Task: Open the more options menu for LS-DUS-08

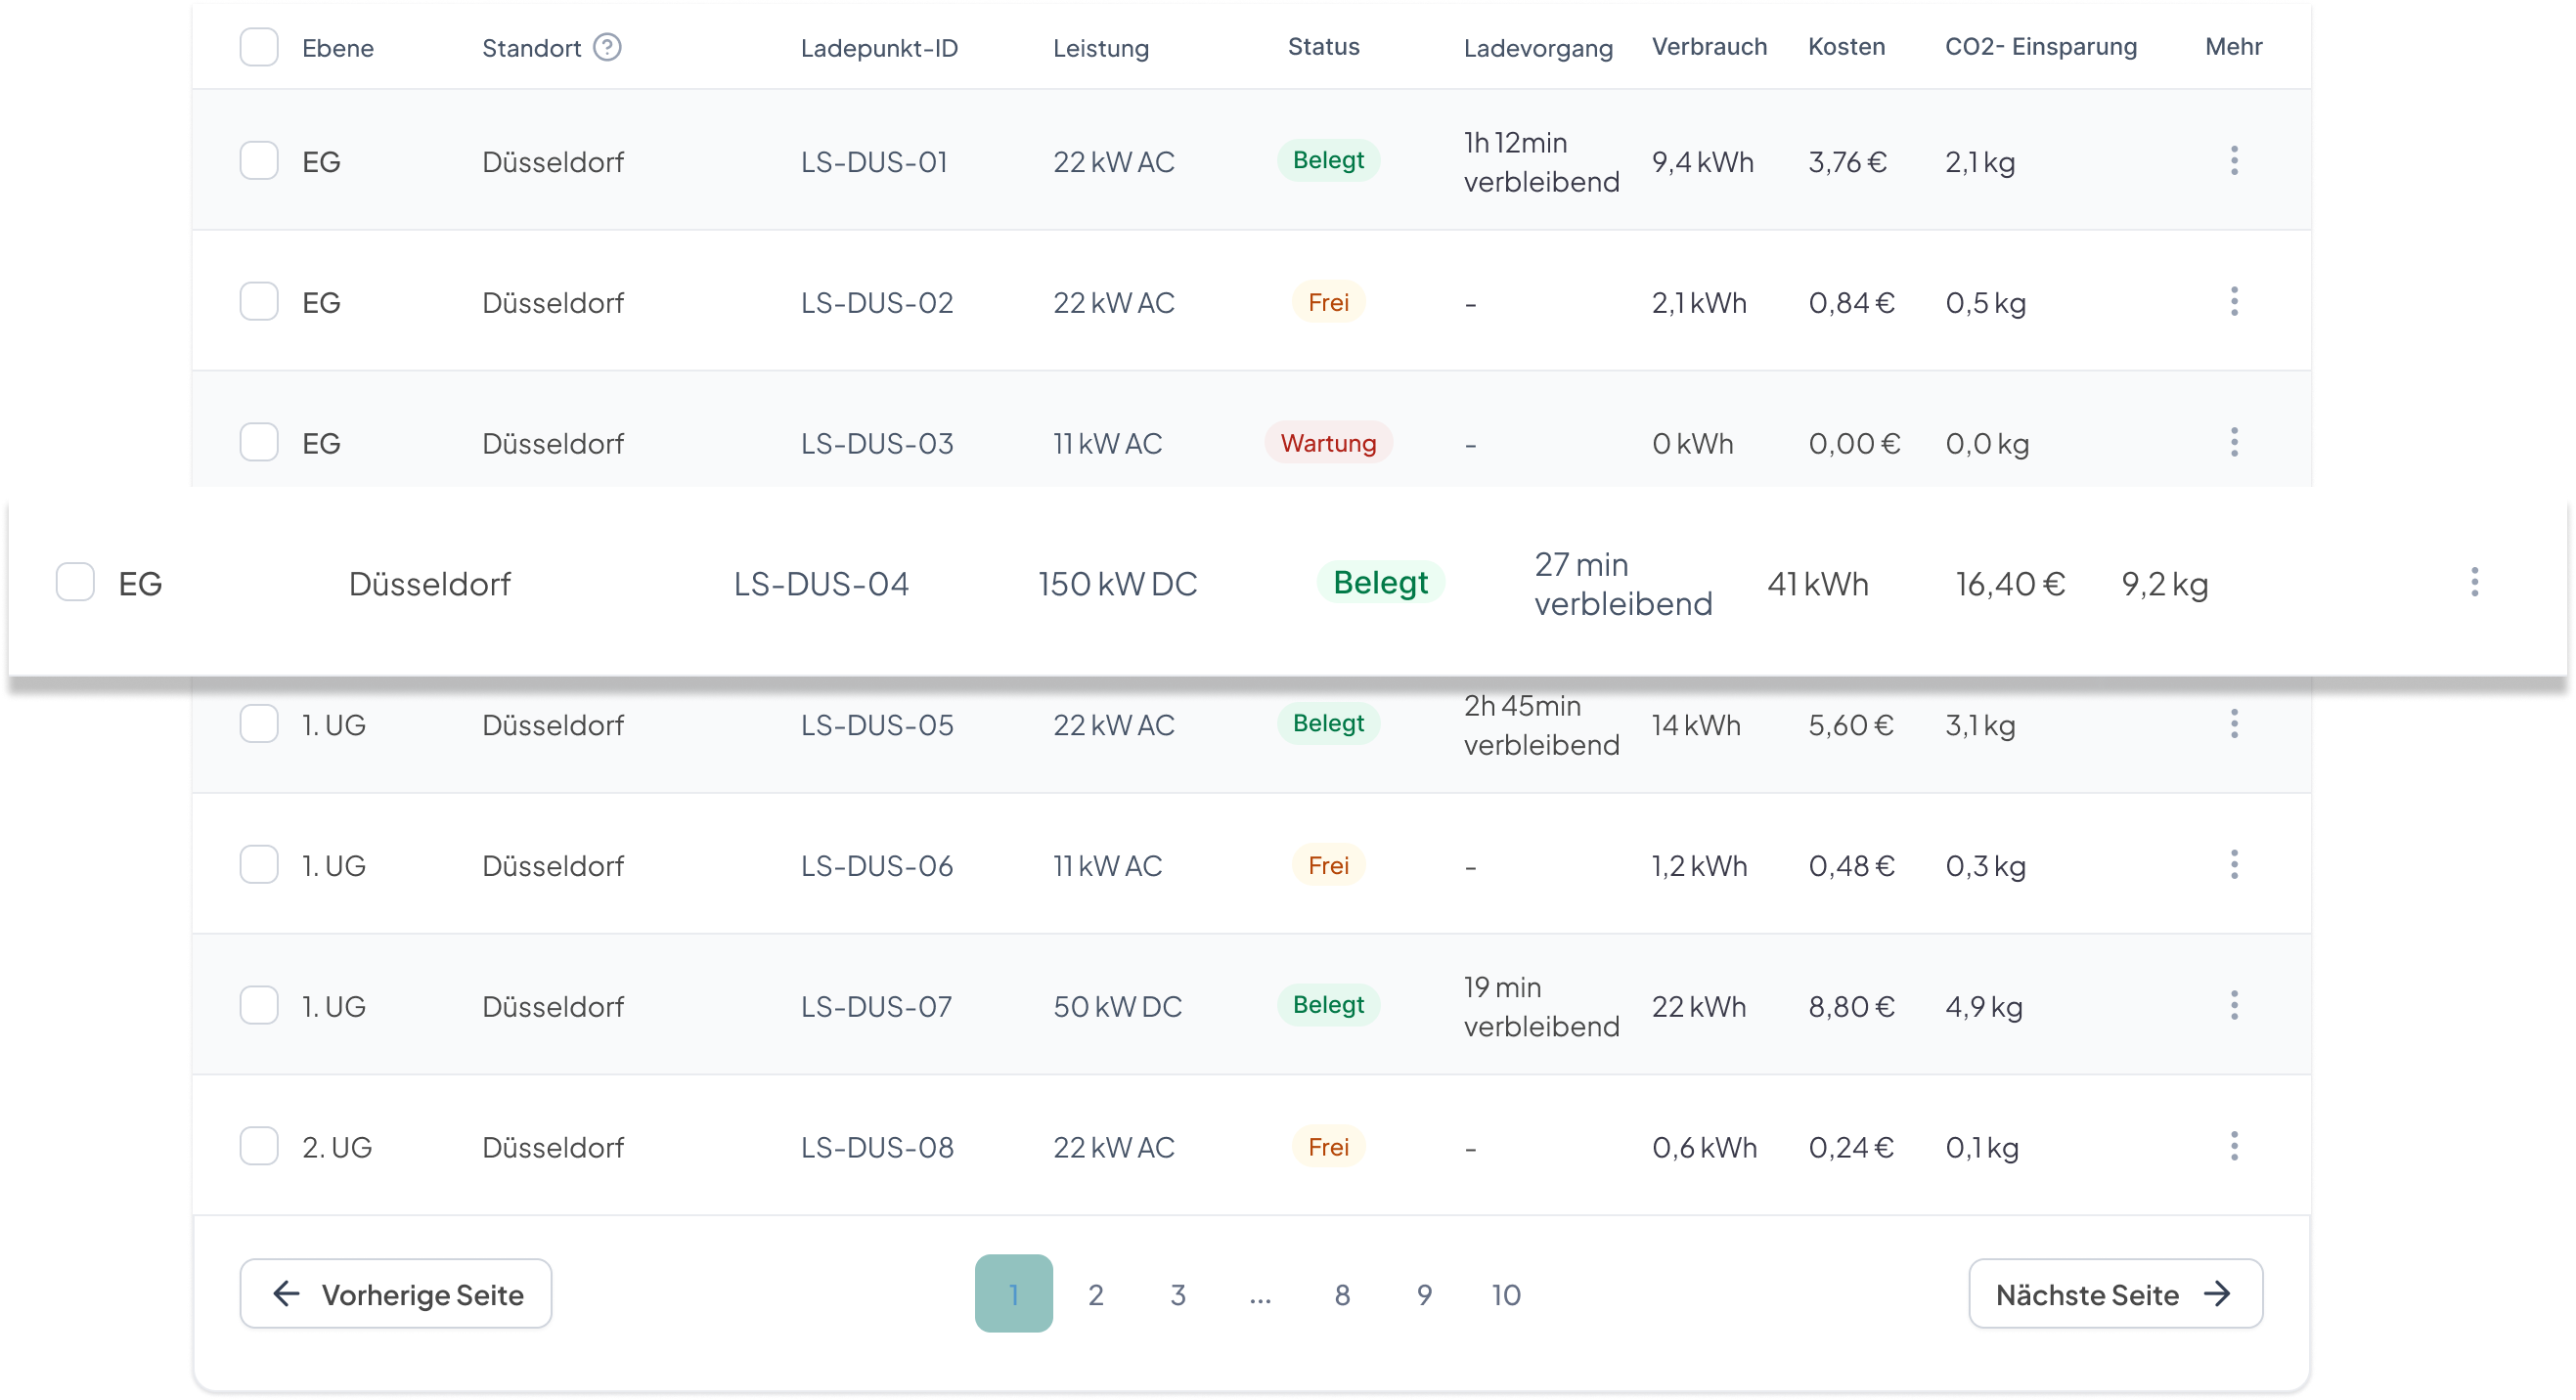Action: tap(2233, 1146)
